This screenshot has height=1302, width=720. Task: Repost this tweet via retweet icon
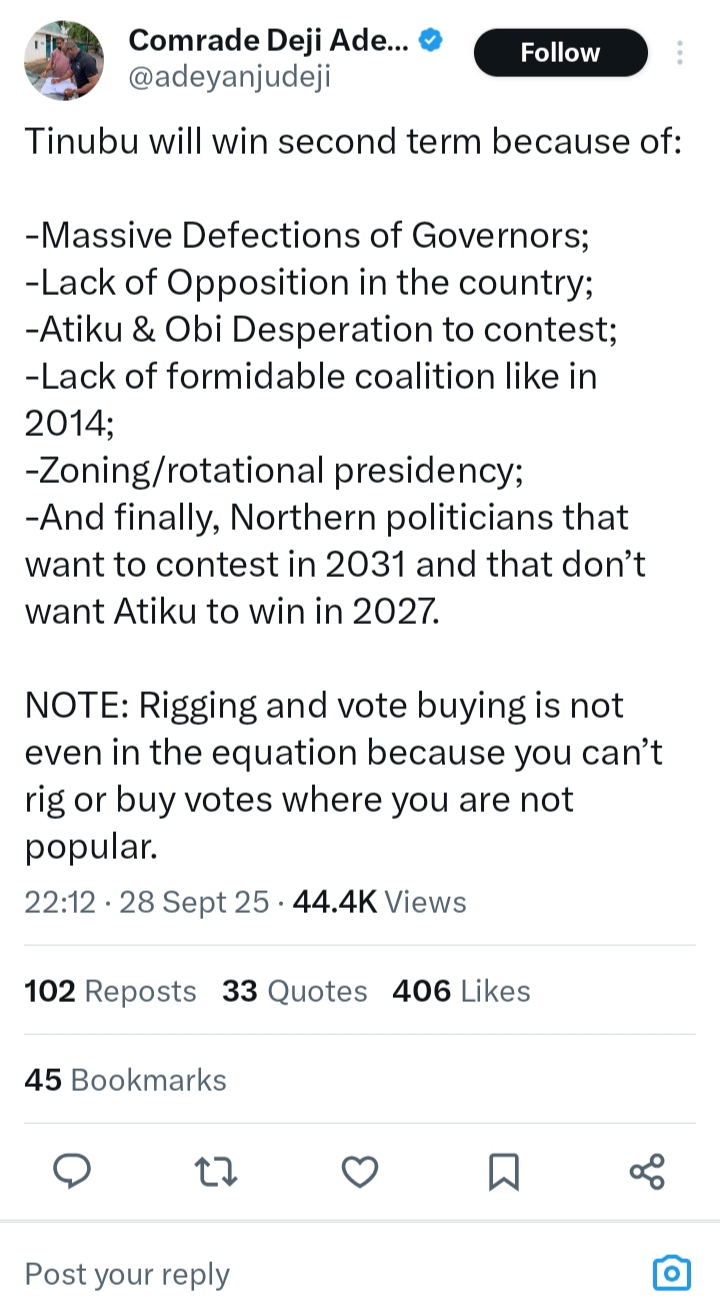tap(216, 1171)
